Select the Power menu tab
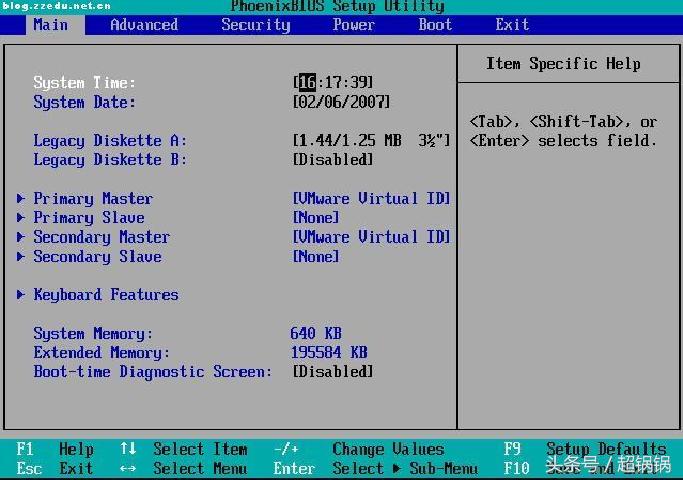683x480 pixels. (353, 25)
